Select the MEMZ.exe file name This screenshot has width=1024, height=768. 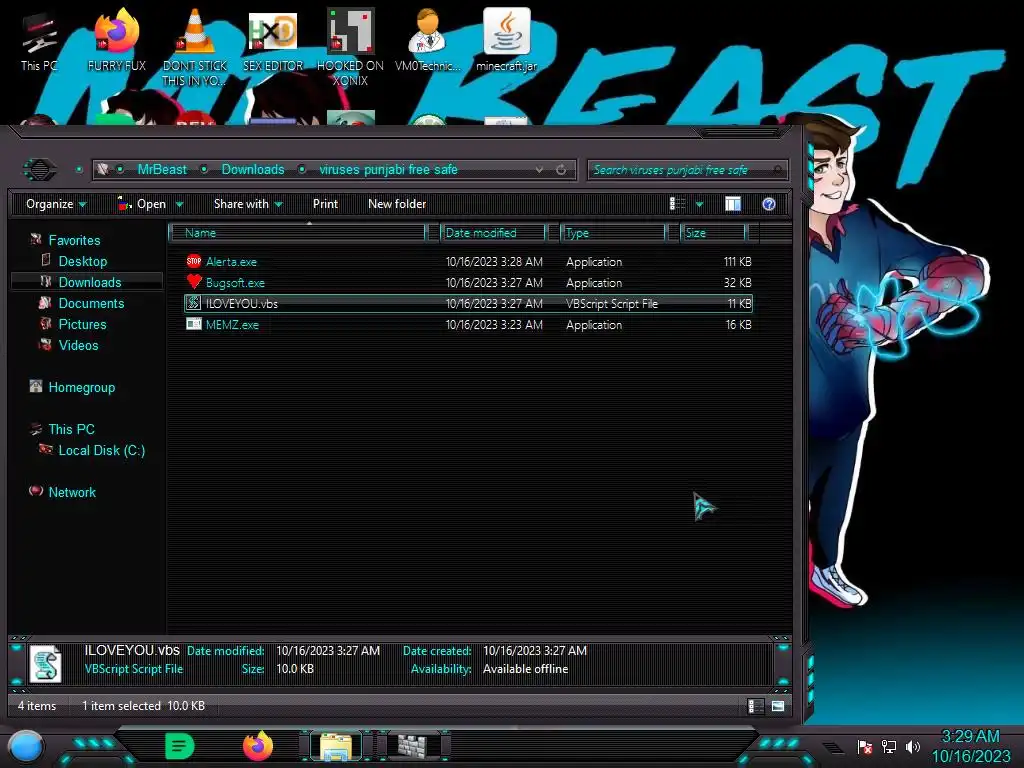pos(232,325)
